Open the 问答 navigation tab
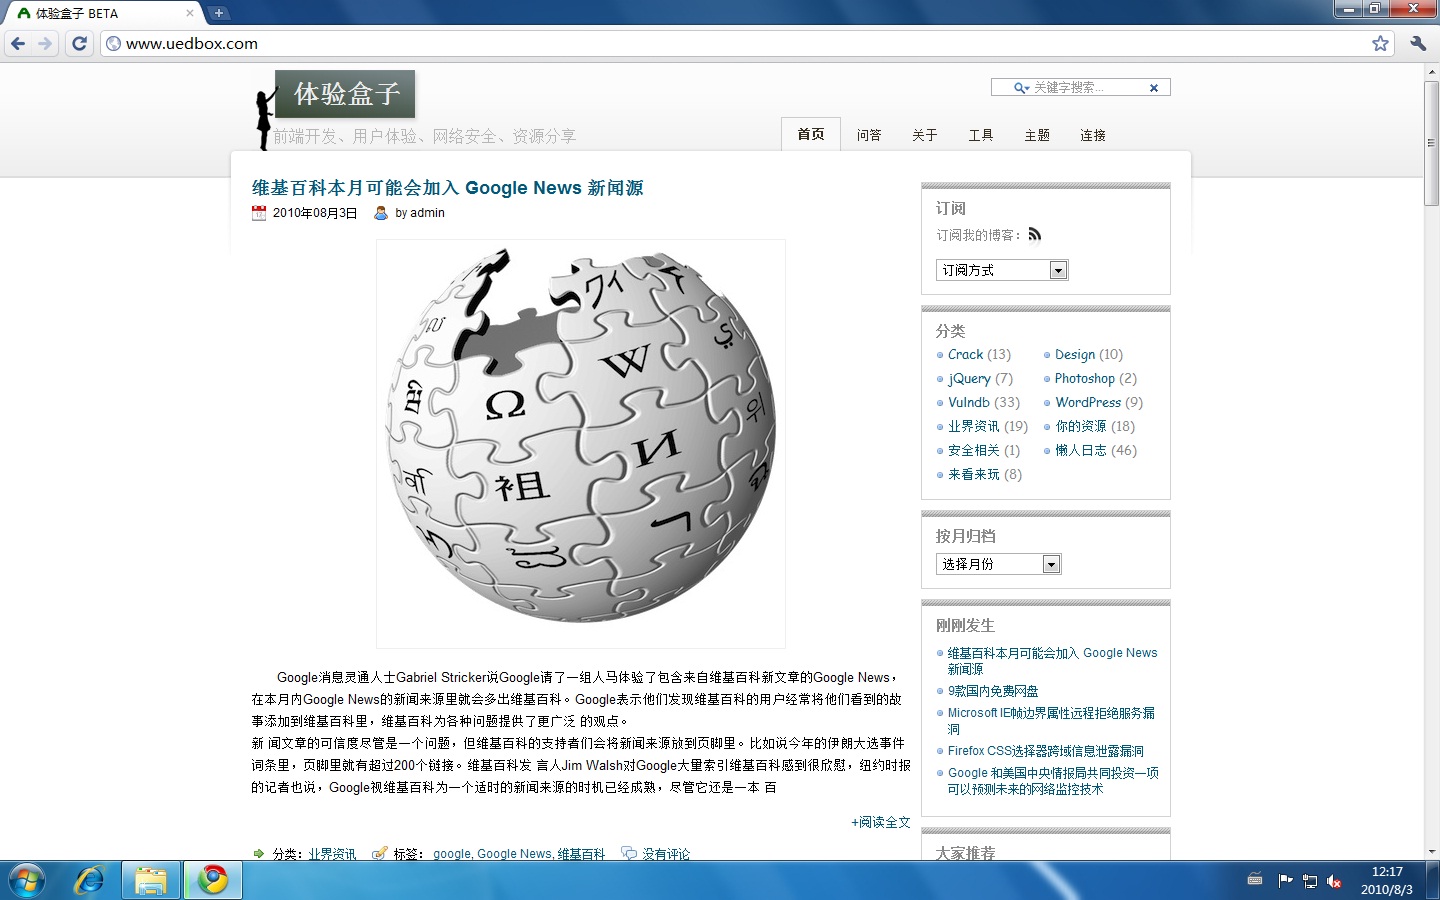This screenshot has width=1440, height=900. pyautogui.click(x=869, y=135)
